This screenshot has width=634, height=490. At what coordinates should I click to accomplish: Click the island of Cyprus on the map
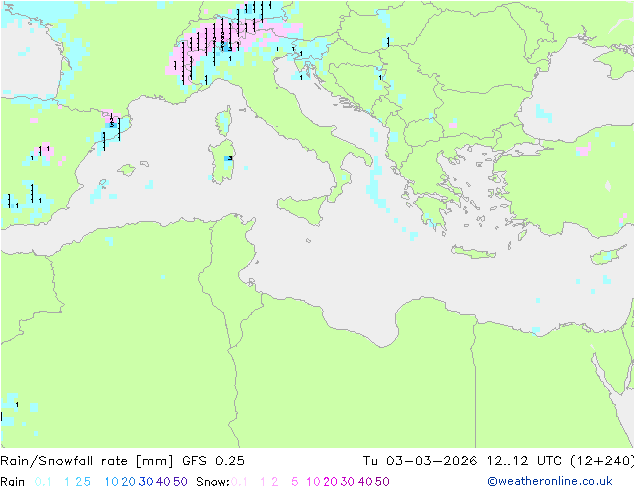coord(607,256)
